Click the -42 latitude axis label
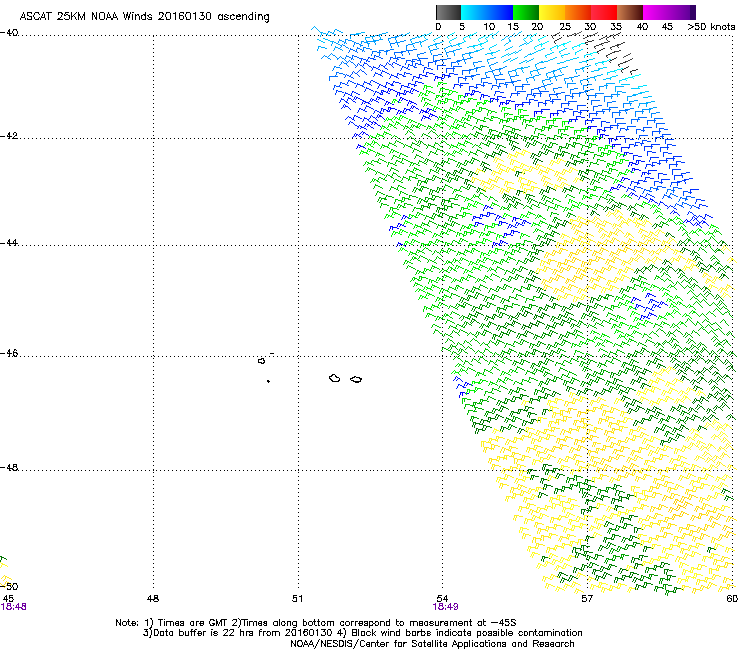740x650 pixels. (9, 136)
